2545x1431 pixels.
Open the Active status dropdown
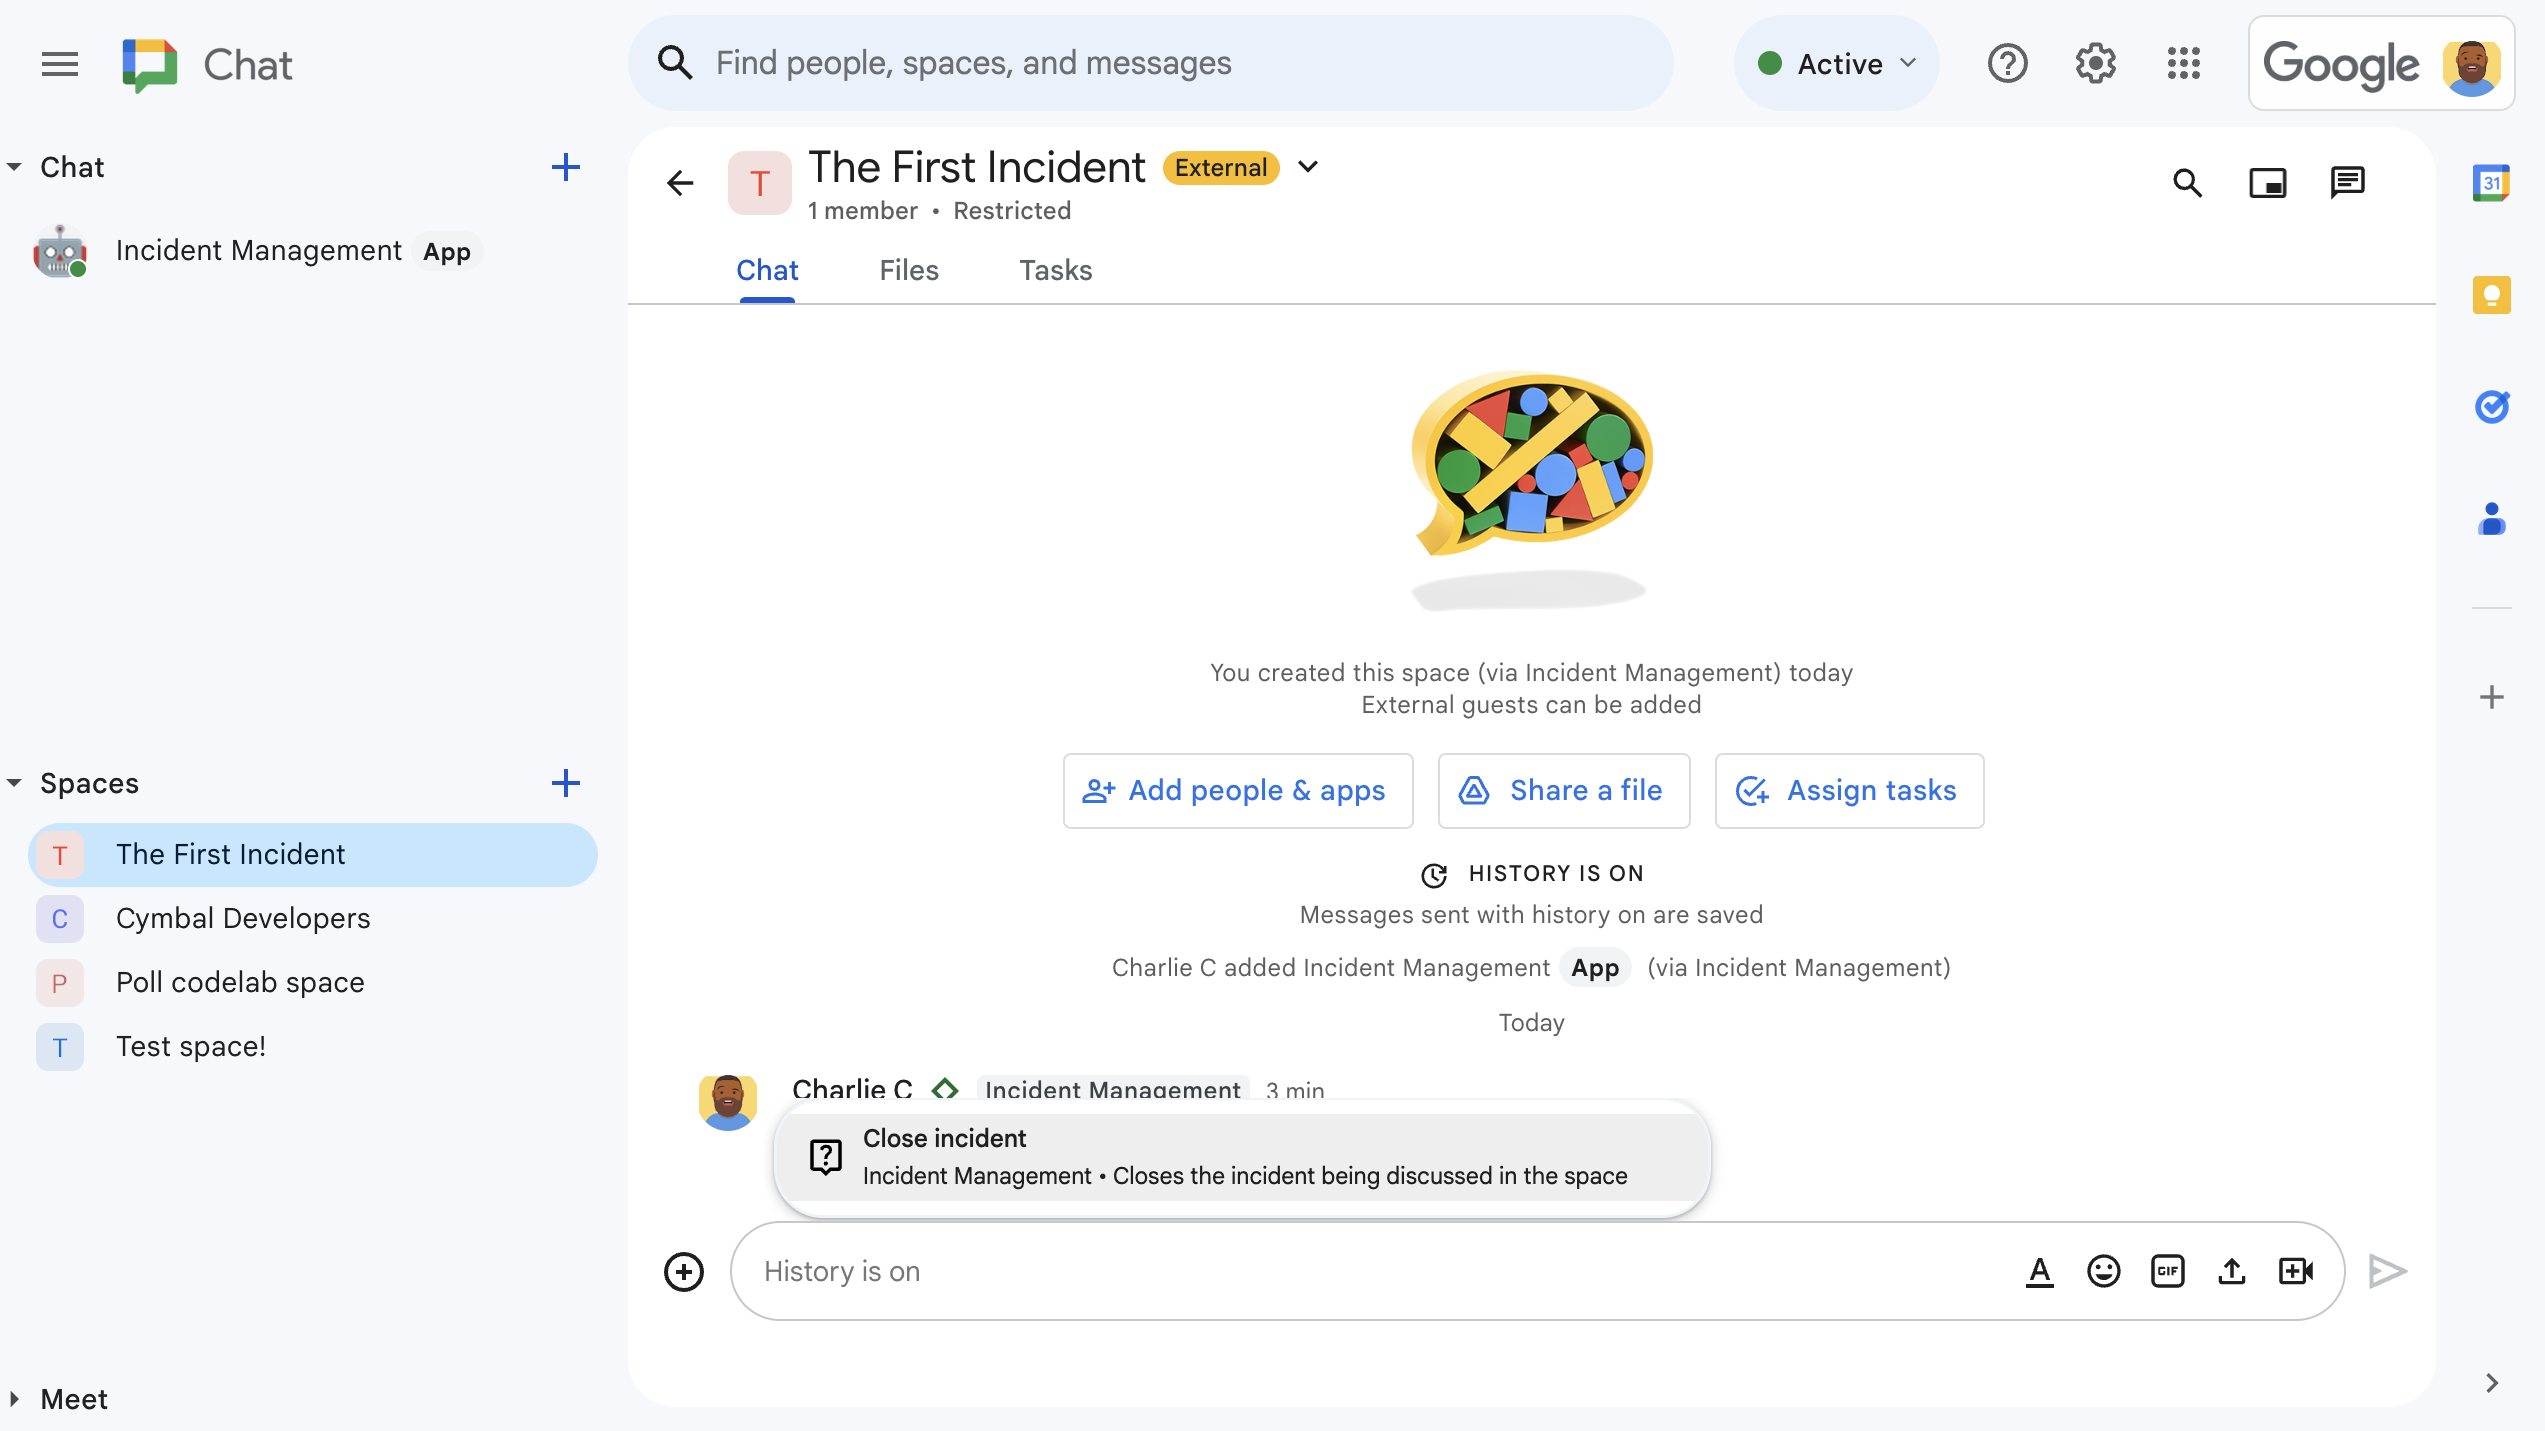coord(1837,64)
